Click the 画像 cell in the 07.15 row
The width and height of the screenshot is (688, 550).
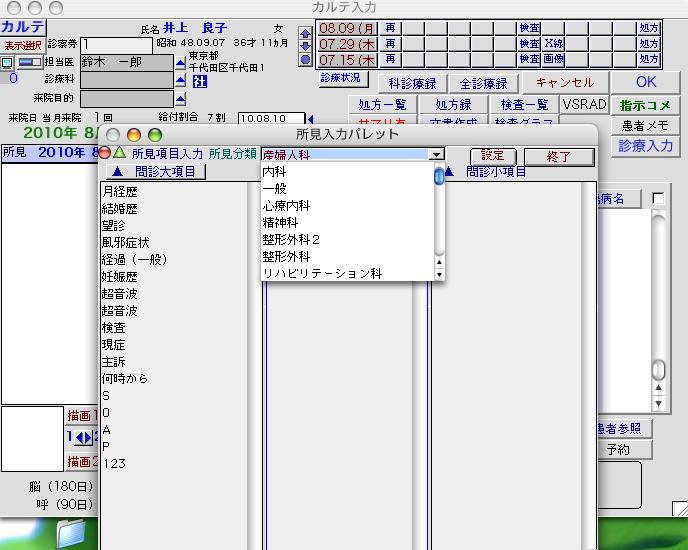tap(553, 59)
